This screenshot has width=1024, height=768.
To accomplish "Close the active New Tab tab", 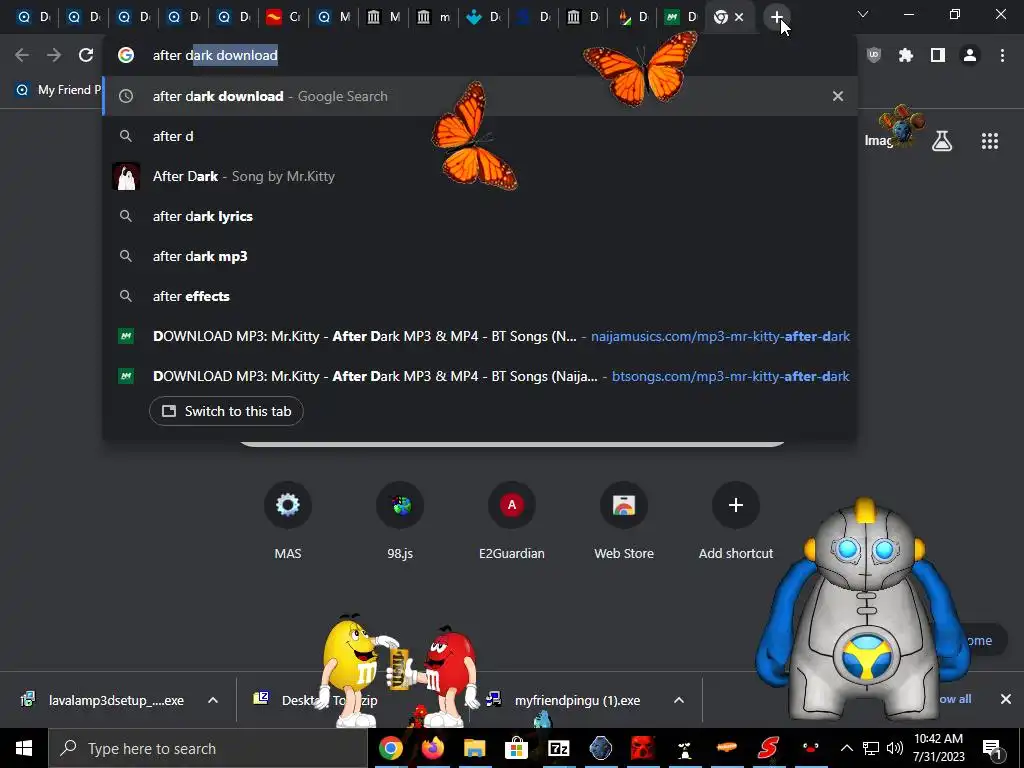I will (x=739, y=18).
